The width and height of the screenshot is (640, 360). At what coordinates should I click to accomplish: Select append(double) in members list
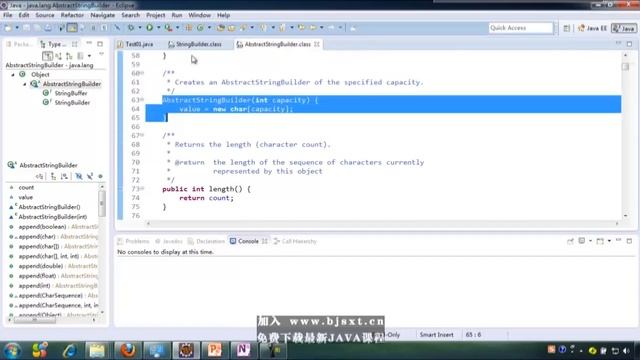[x=40, y=266]
